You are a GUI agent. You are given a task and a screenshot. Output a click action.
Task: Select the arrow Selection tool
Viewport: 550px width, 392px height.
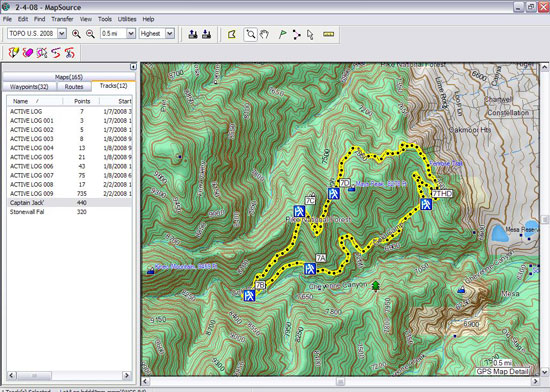click(x=310, y=34)
